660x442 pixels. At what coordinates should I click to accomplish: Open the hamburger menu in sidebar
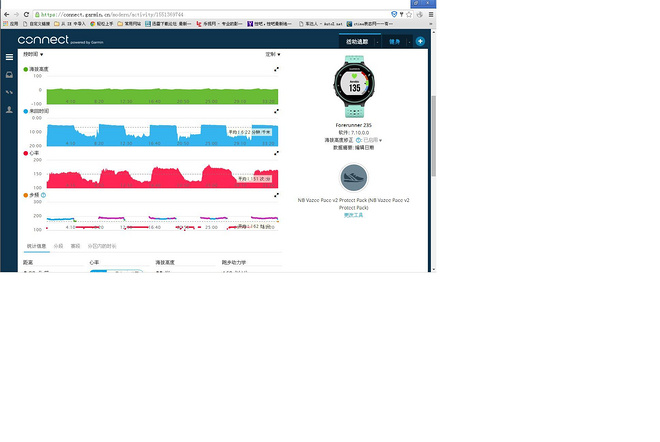9,57
